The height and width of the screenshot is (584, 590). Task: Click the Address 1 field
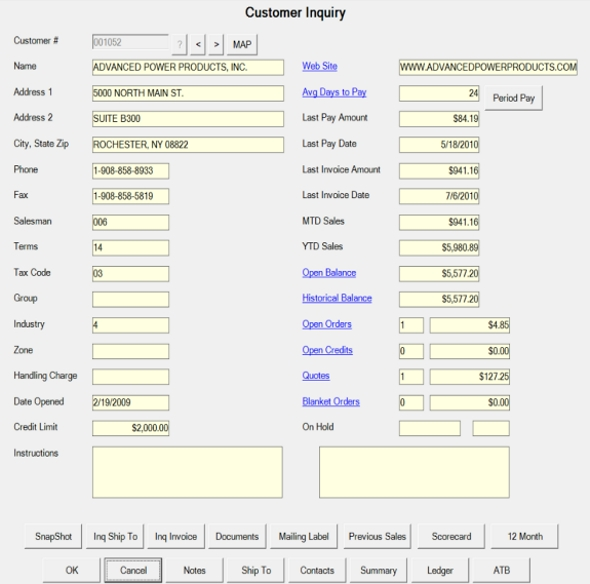tap(188, 93)
